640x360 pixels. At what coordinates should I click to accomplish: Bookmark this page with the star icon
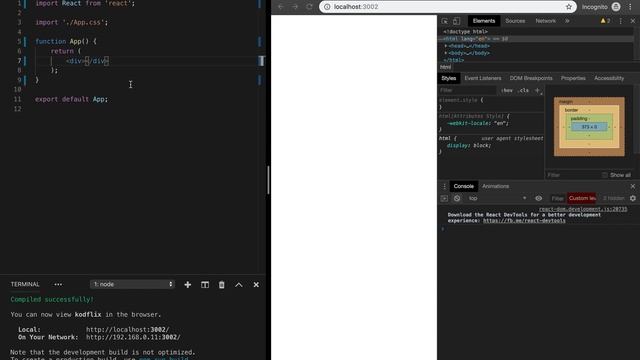coord(569,7)
